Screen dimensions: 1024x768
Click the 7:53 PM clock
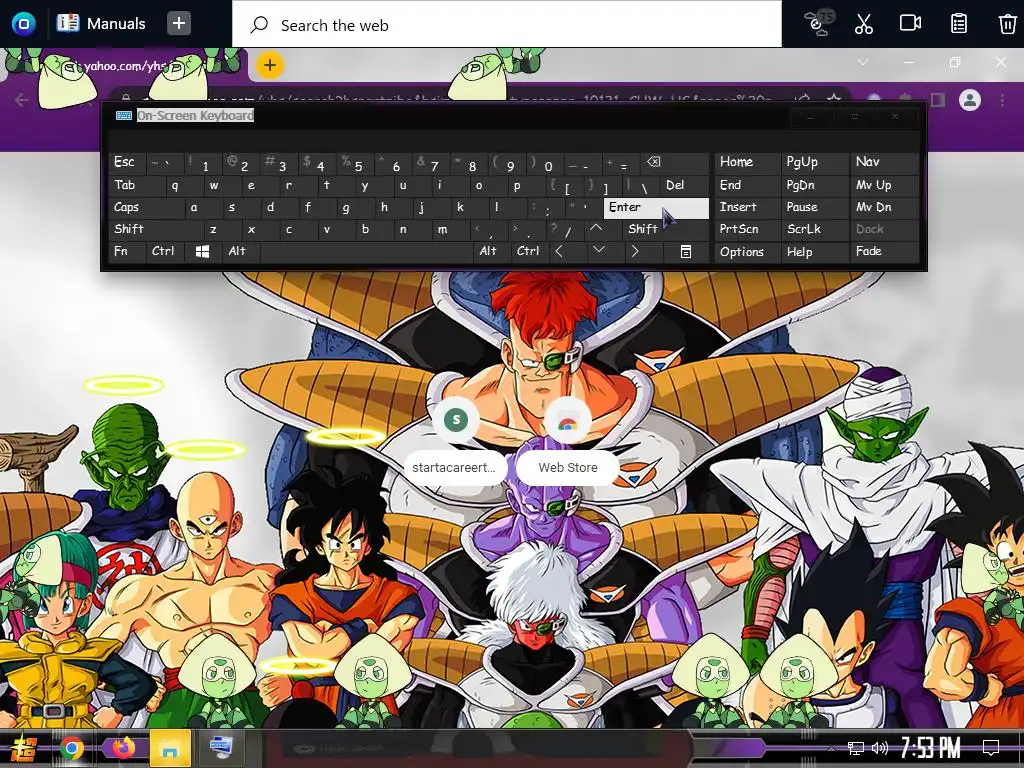point(931,747)
